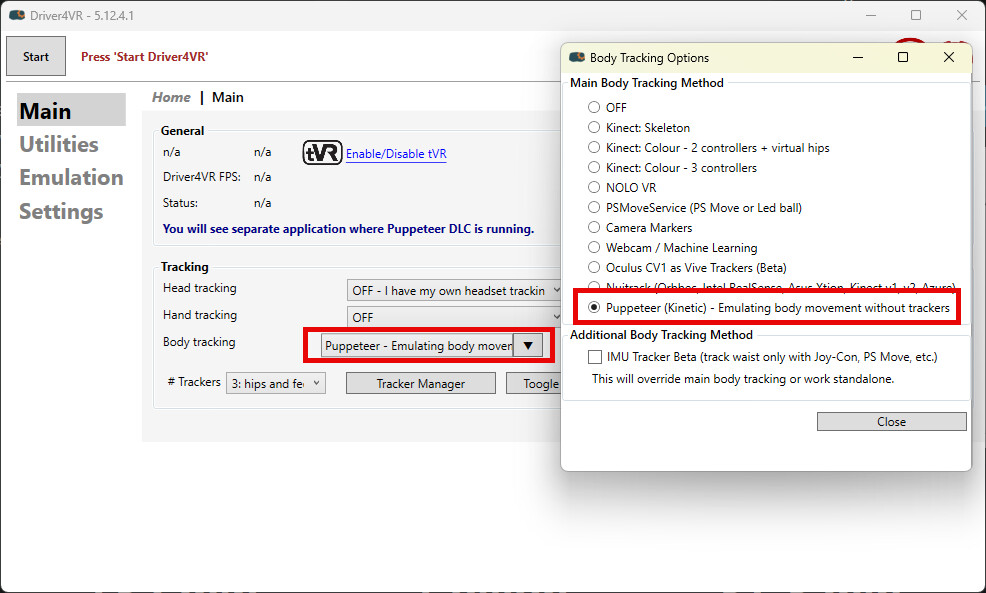The height and width of the screenshot is (593, 986).
Task: Select Webcam / Machine Learning tracking
Action: pos(592,247)
